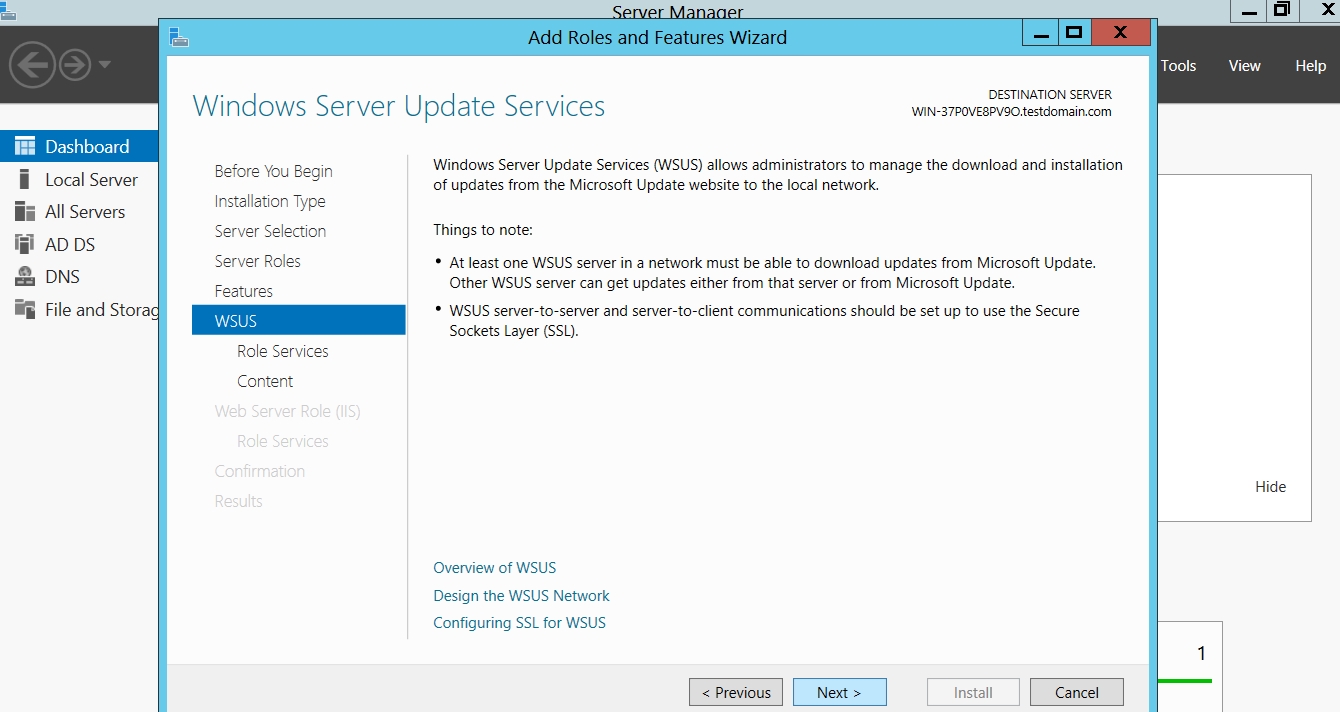
Task: Select the Local Server icon
Action: pyautogui.click(x=25, y=180)
